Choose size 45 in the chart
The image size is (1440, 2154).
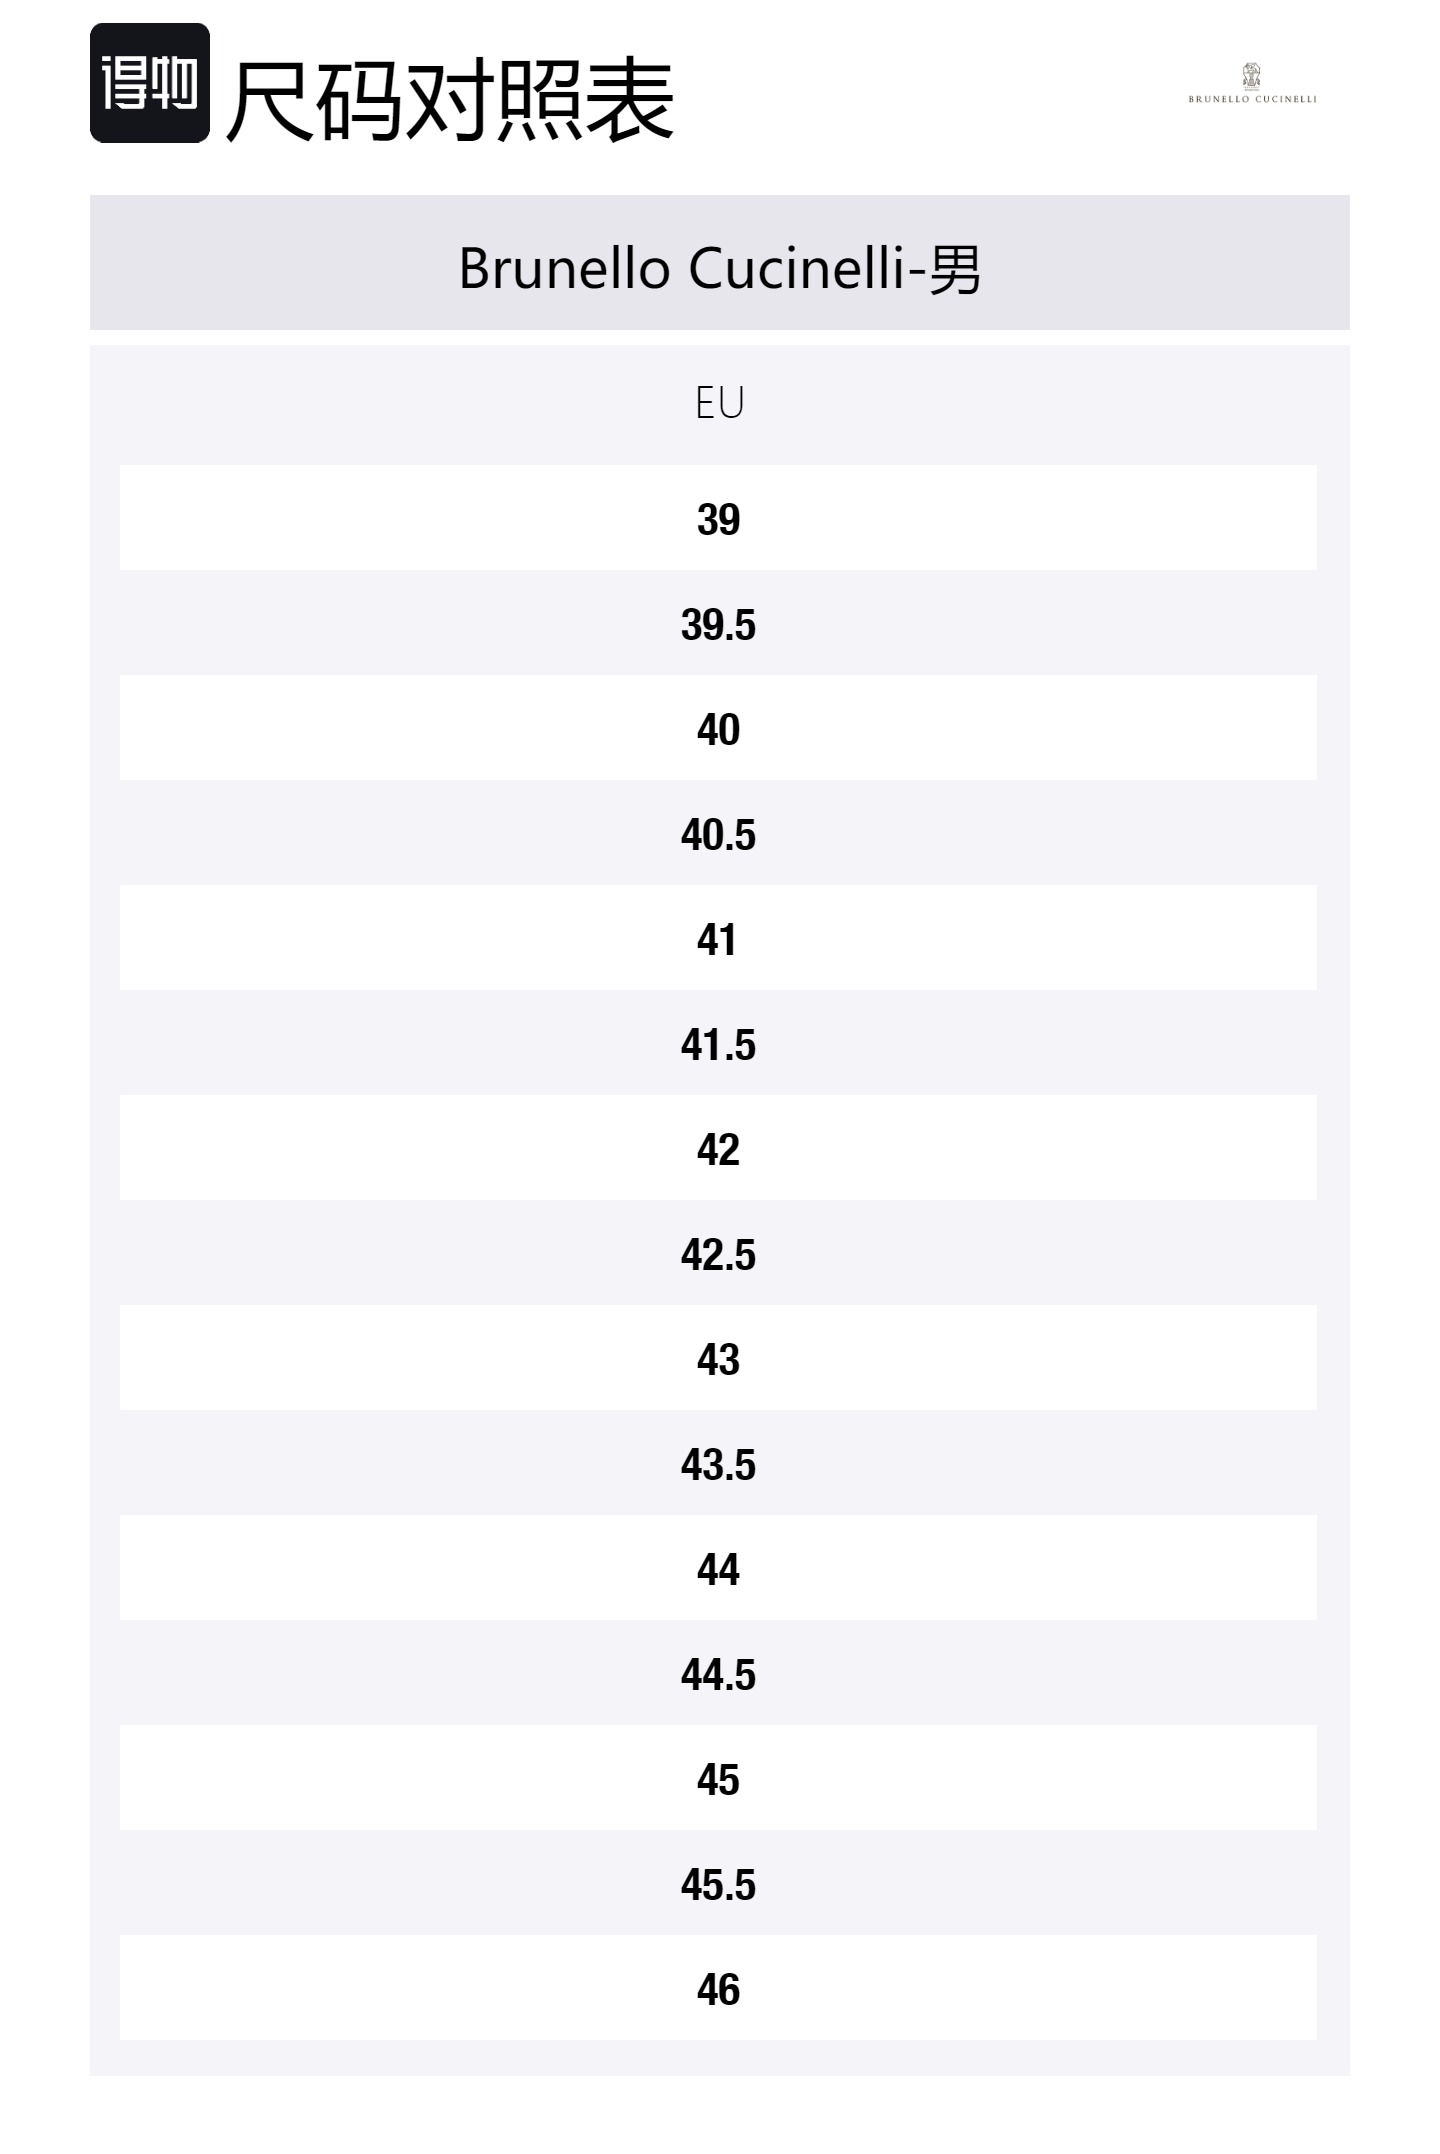(718, 1779)
